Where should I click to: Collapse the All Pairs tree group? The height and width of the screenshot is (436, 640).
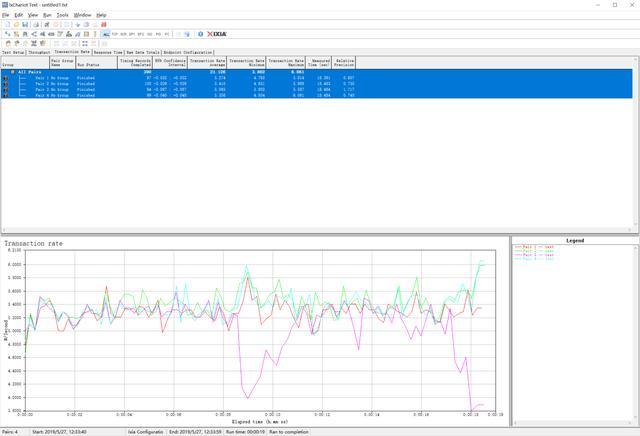[x=11, y=72]
